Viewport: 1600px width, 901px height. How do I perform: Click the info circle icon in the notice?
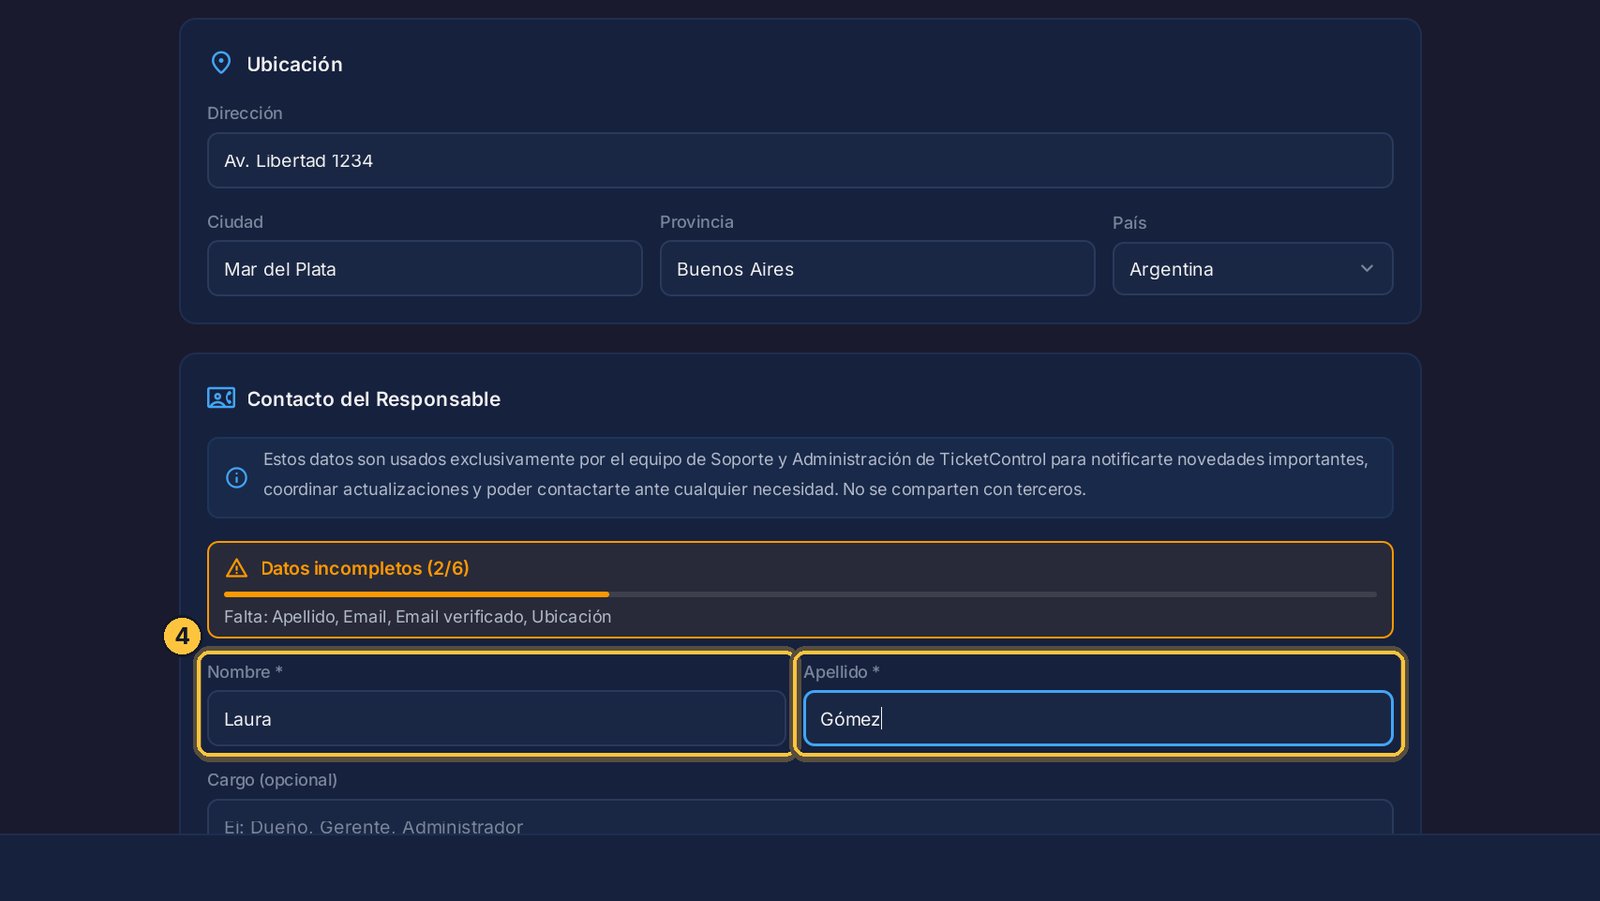[x=237, y=478]
